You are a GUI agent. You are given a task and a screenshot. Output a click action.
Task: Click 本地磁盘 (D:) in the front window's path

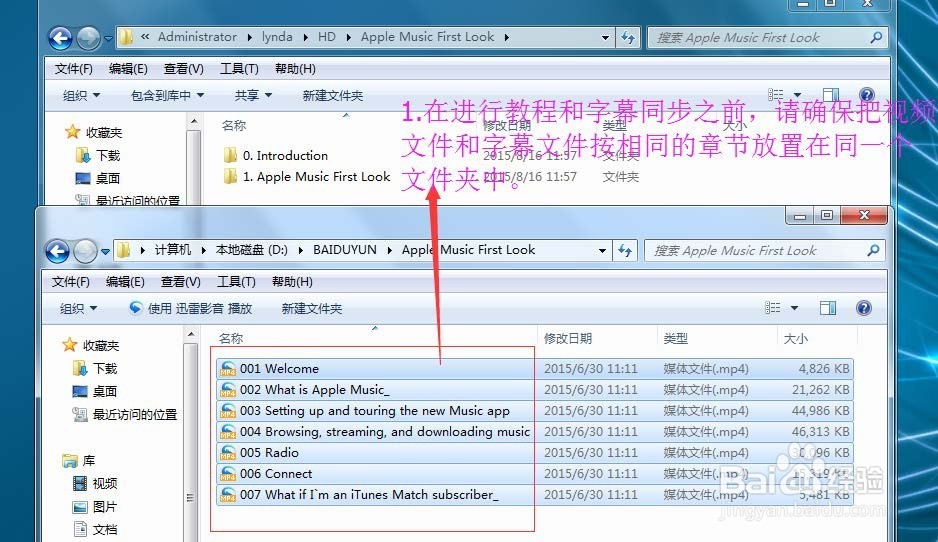(251, 250)
